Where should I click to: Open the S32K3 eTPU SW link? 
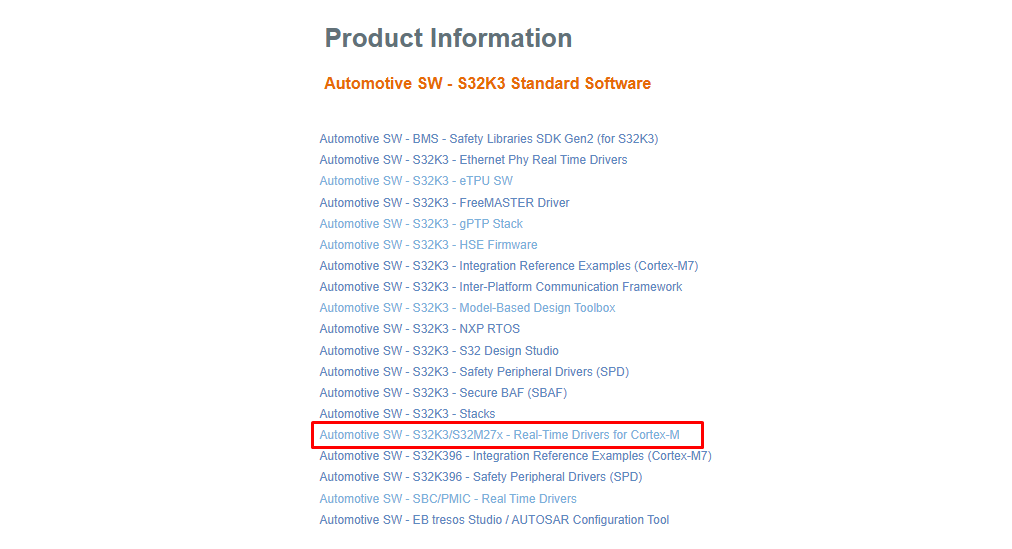click(x=416, y=181)
